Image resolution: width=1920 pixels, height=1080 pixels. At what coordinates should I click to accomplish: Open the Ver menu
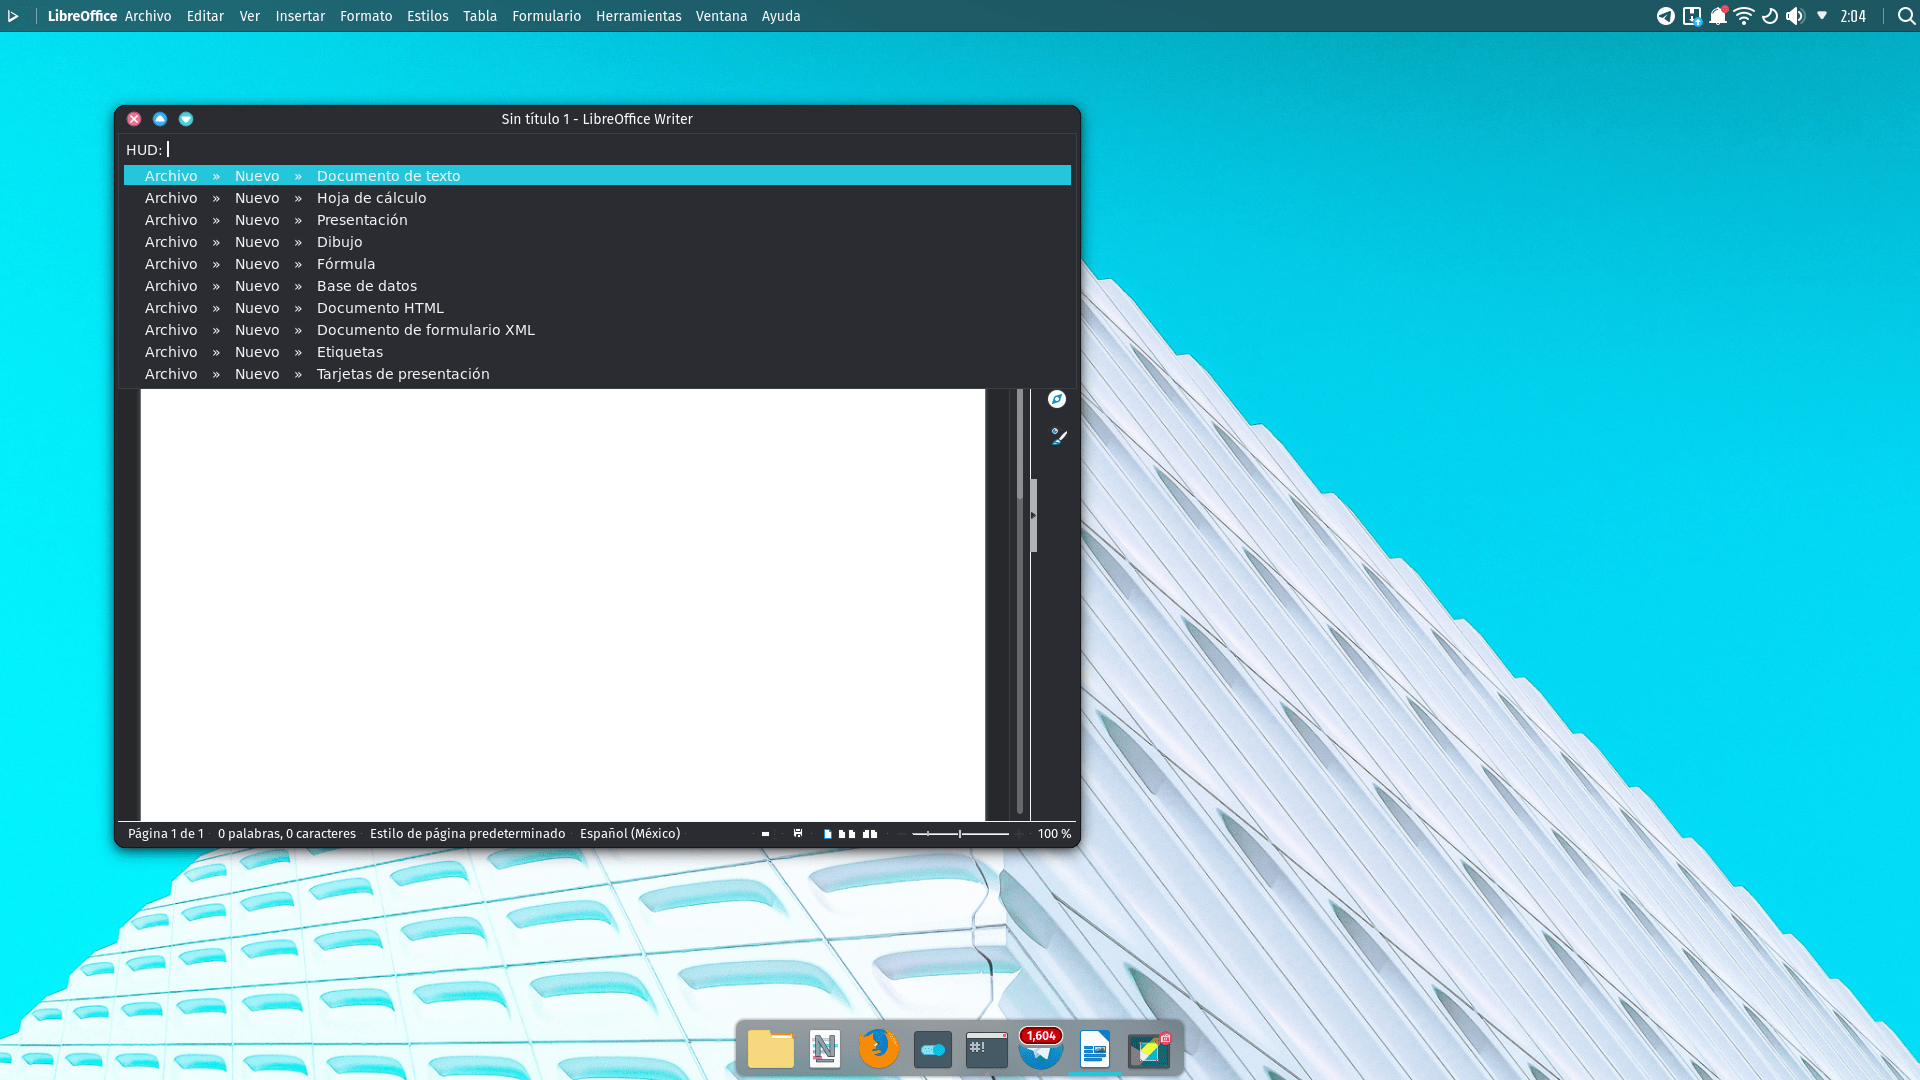[x=250, y=16]
